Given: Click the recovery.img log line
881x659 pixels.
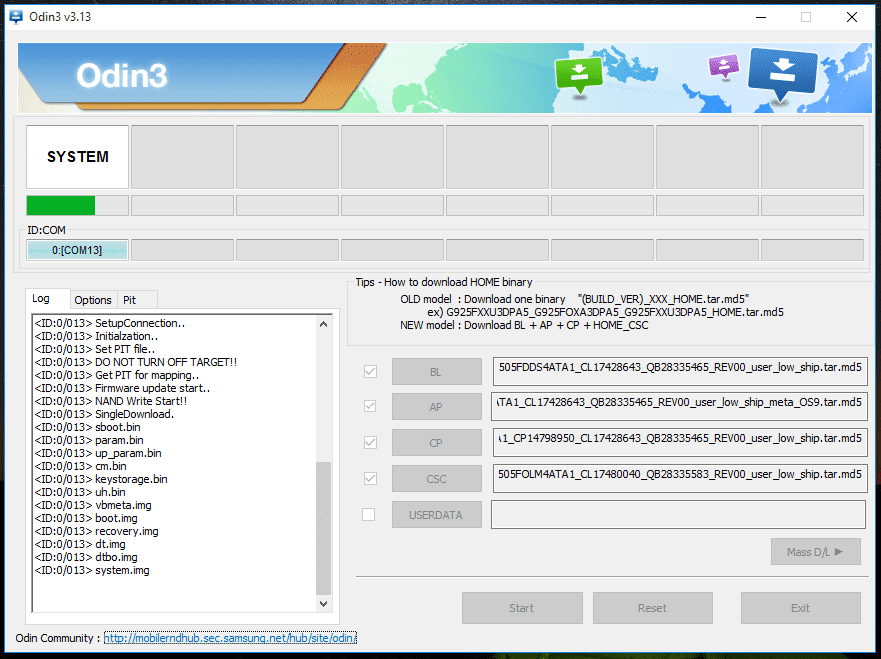Looking at the screenshot, I should pos(97,531).
